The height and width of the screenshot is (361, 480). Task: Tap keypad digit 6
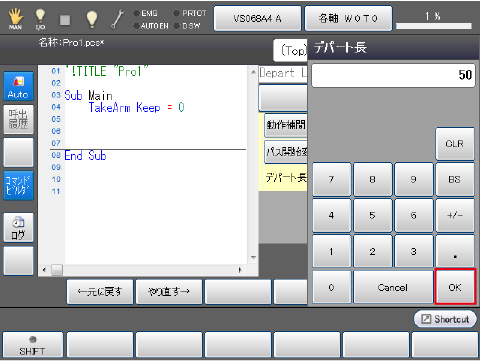point(414,215)
